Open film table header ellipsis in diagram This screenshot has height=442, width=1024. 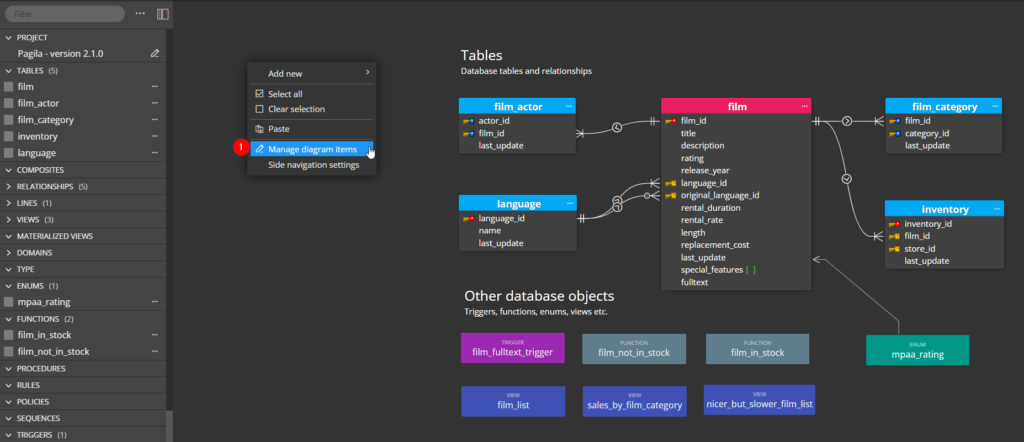[805, 106]
